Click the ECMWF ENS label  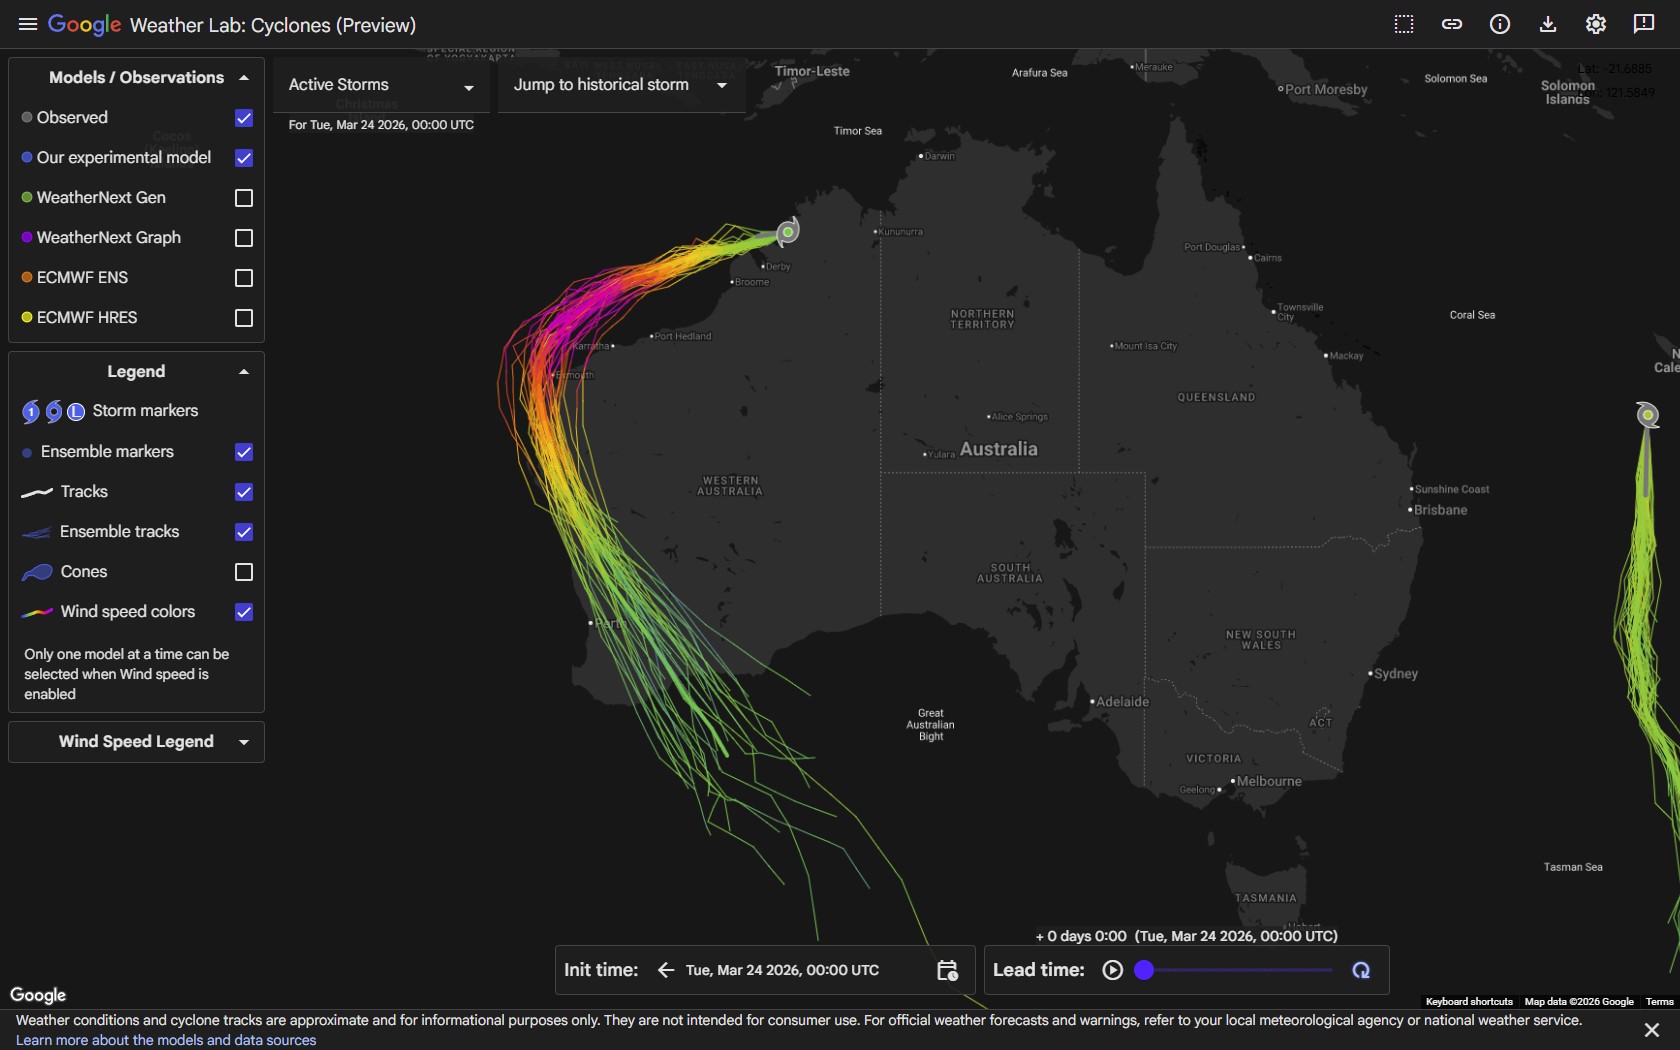[82, 278]
